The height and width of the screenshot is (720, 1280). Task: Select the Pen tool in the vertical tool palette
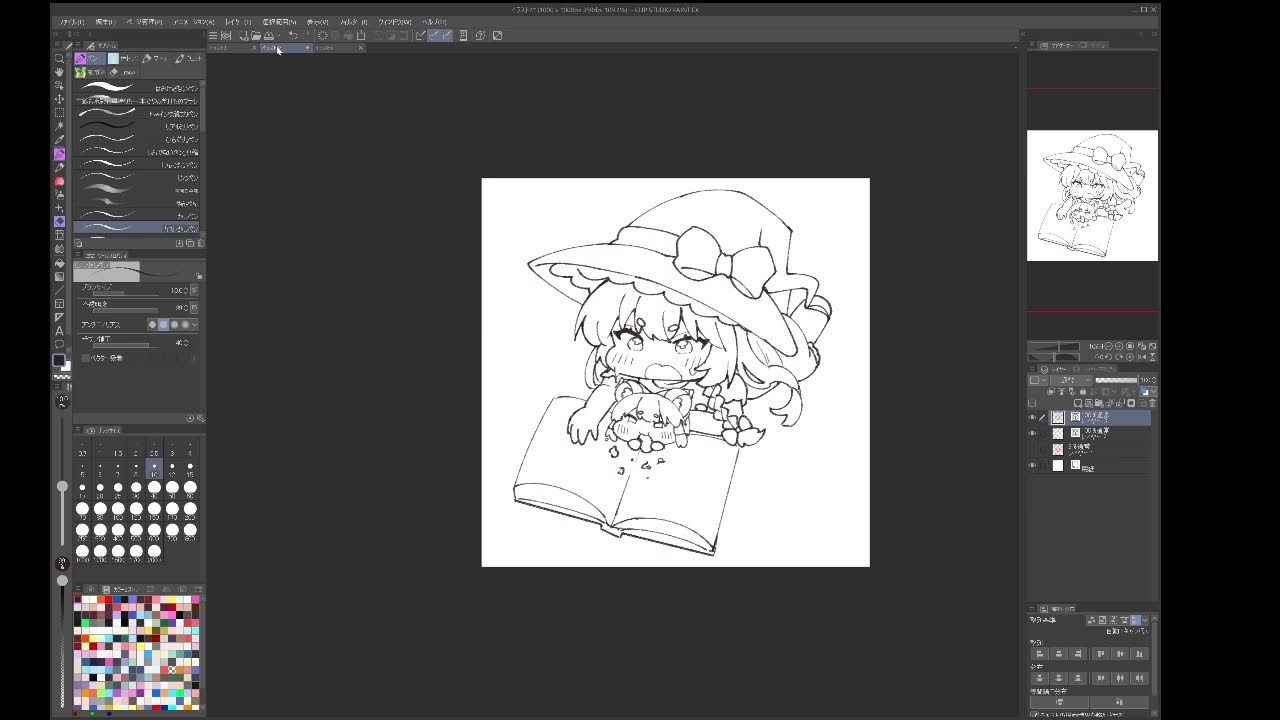click(59, 154)
